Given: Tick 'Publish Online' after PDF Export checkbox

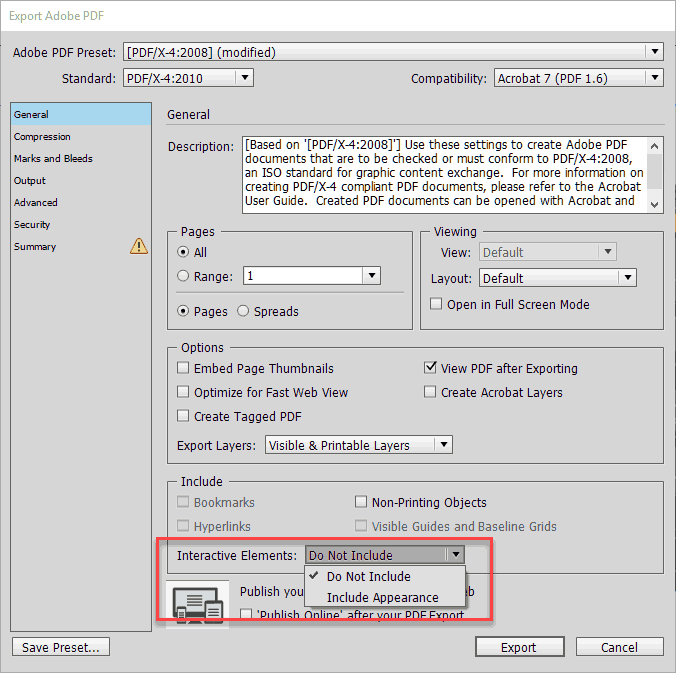Looking at the screenshot, I should click(246, 614).
